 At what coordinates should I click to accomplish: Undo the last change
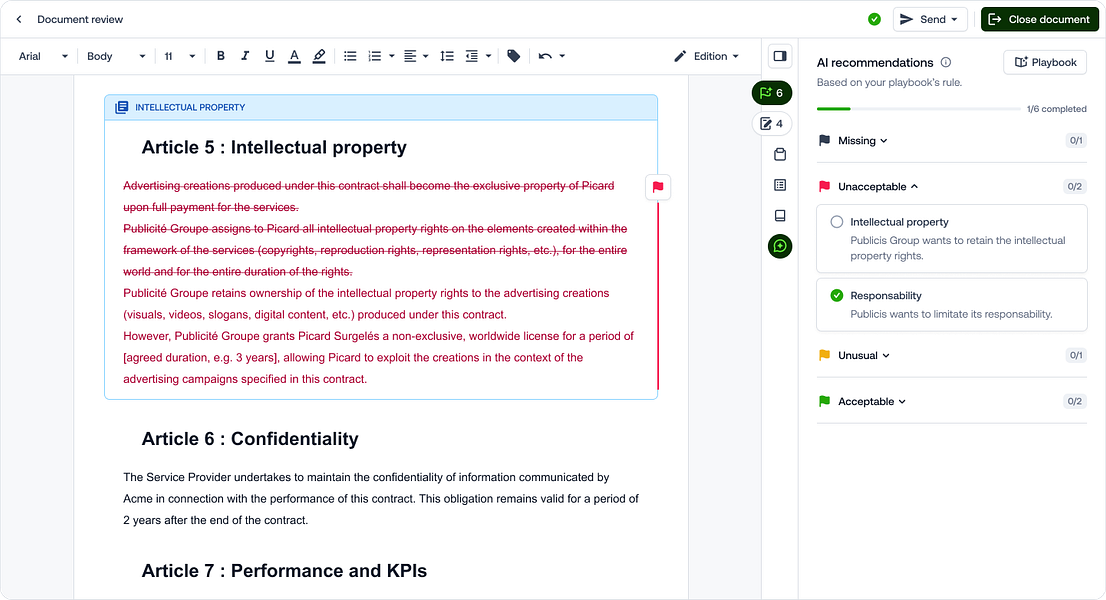(x=545, y=56)
